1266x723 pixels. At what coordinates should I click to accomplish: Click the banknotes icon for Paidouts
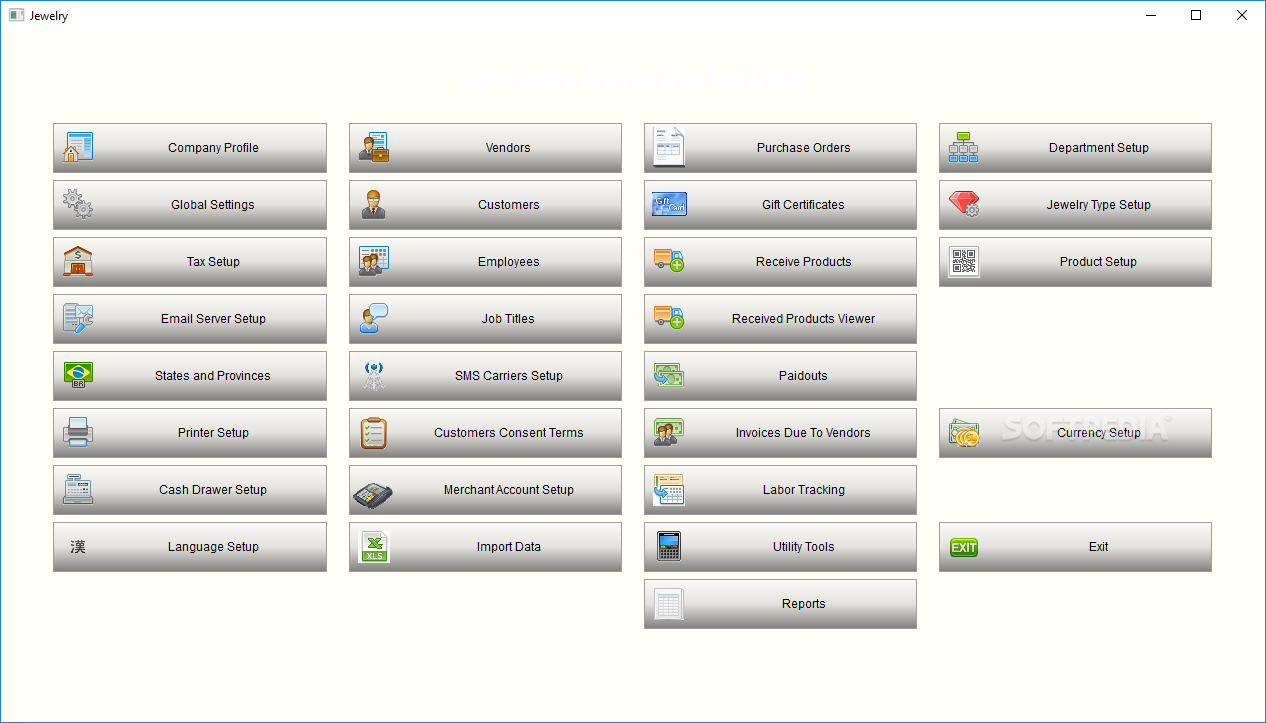(x=669, y=375)
